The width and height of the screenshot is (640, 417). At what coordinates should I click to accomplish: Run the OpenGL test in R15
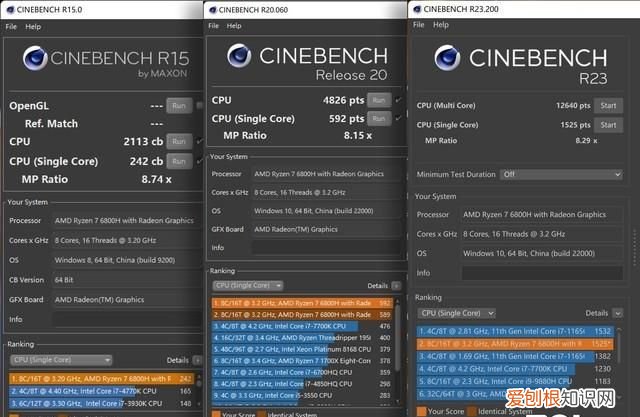point(178,105)
